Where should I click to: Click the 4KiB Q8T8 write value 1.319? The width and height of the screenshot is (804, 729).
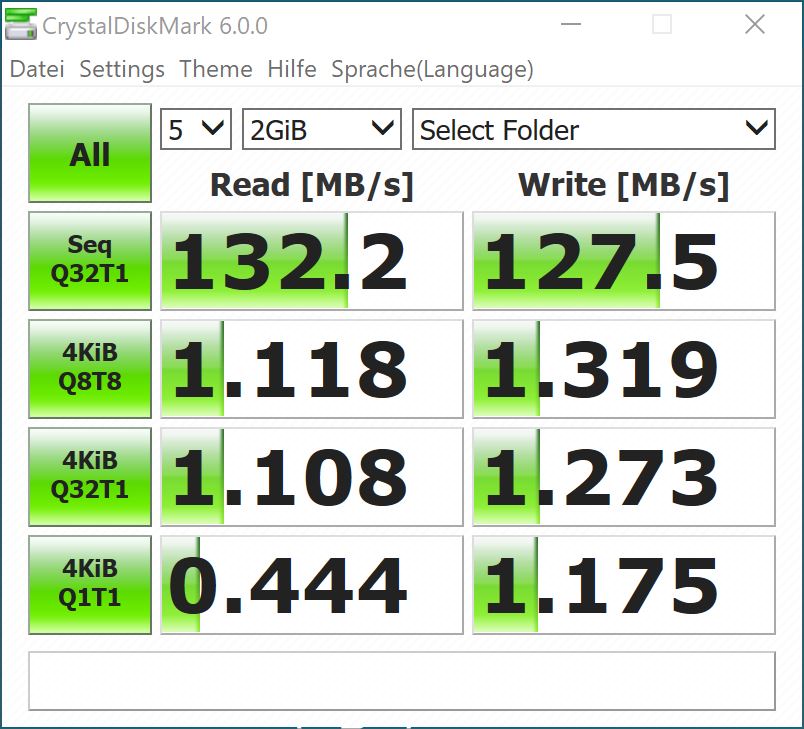click(624, 369)
